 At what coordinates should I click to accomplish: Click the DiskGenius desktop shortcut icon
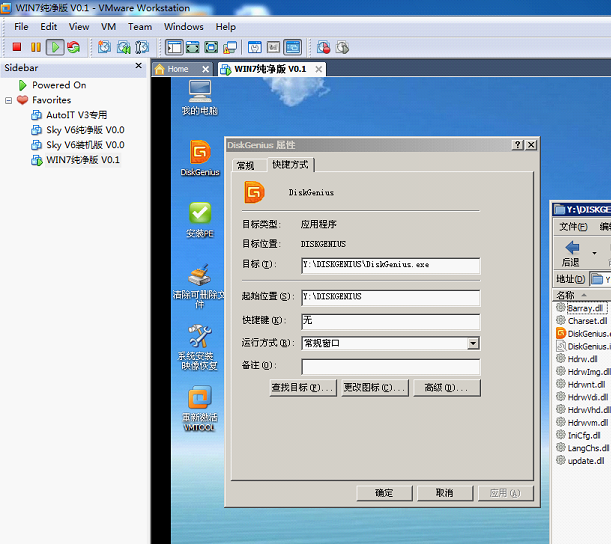(x=200, y=158)
